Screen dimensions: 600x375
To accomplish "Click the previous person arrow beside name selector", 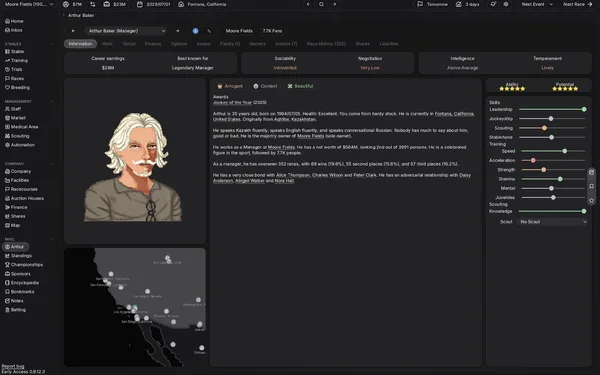I will click(73, 31).
